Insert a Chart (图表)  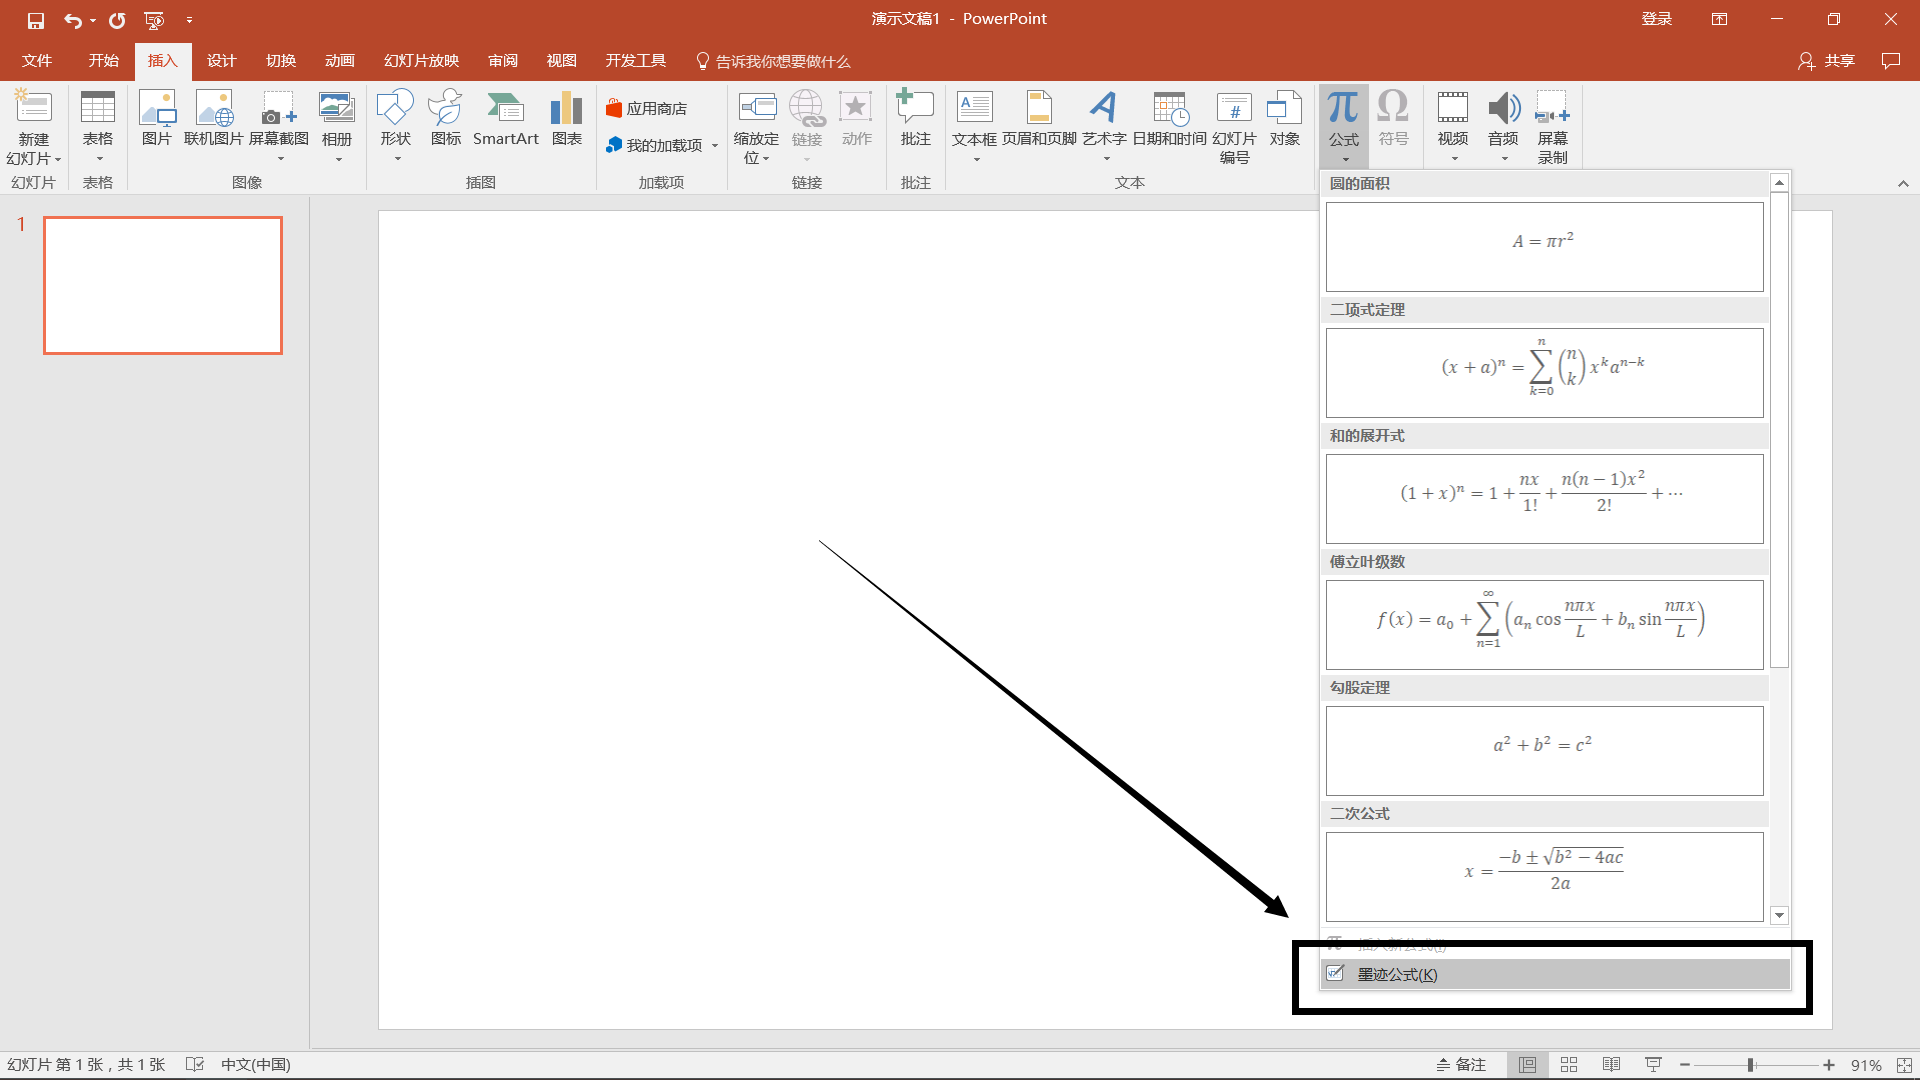tap(567, 120)
